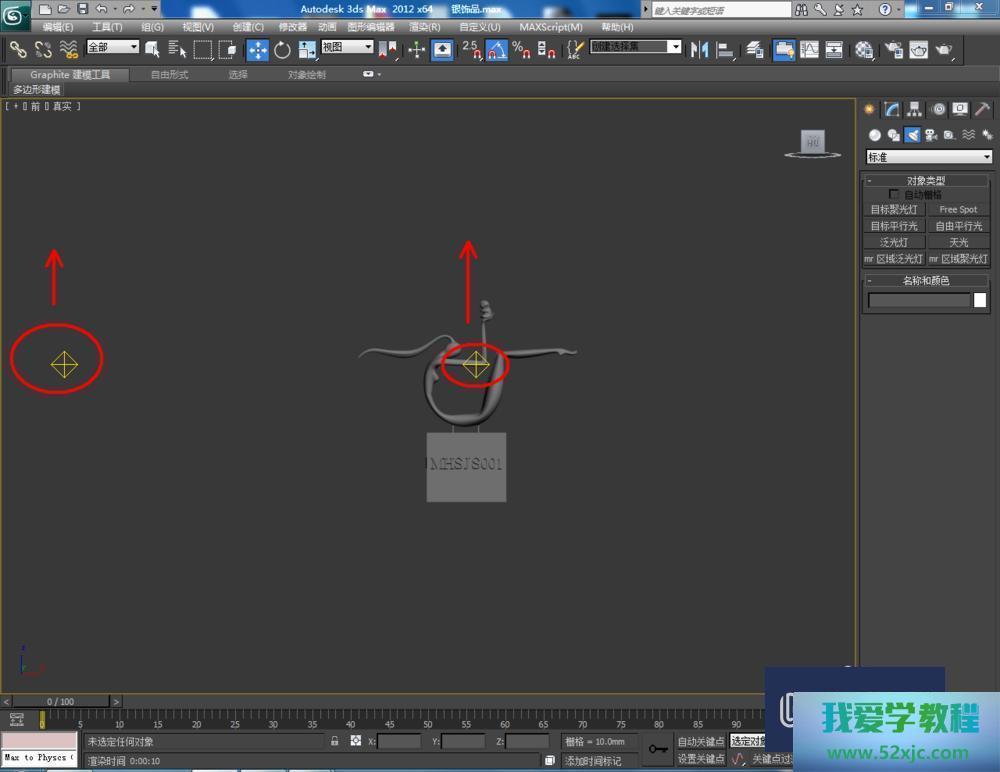Image resolution: width=1000 pixels, height=772 pixels.
Task: Switch to the Modify panel tab
Action: 892,110
